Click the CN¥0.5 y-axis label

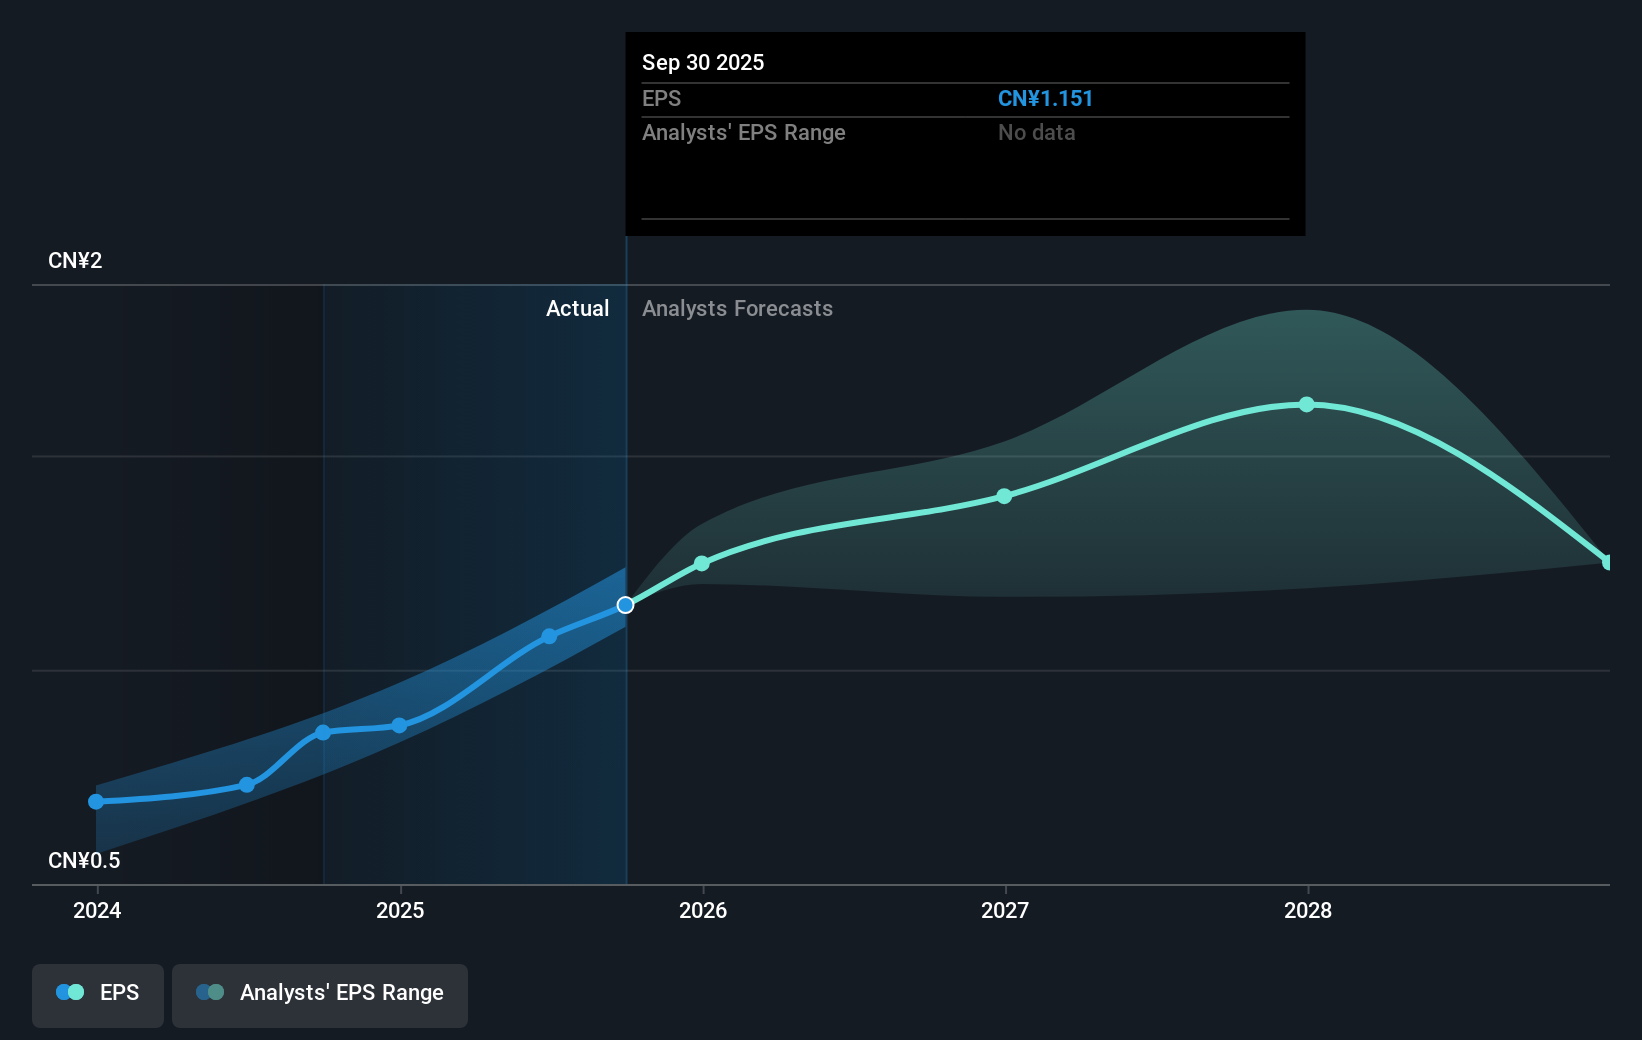point(84,861)
